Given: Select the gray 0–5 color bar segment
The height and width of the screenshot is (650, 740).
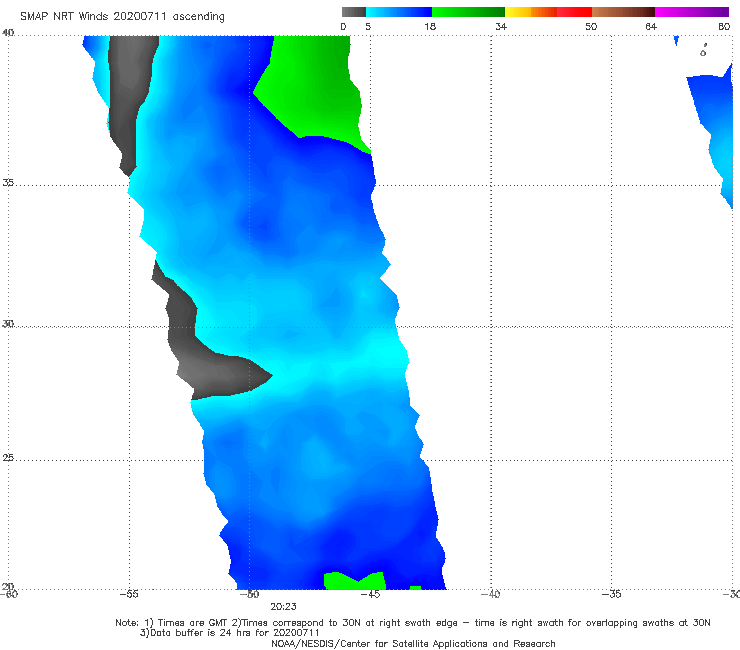Looking at the screenshot, I should (354, 12).
